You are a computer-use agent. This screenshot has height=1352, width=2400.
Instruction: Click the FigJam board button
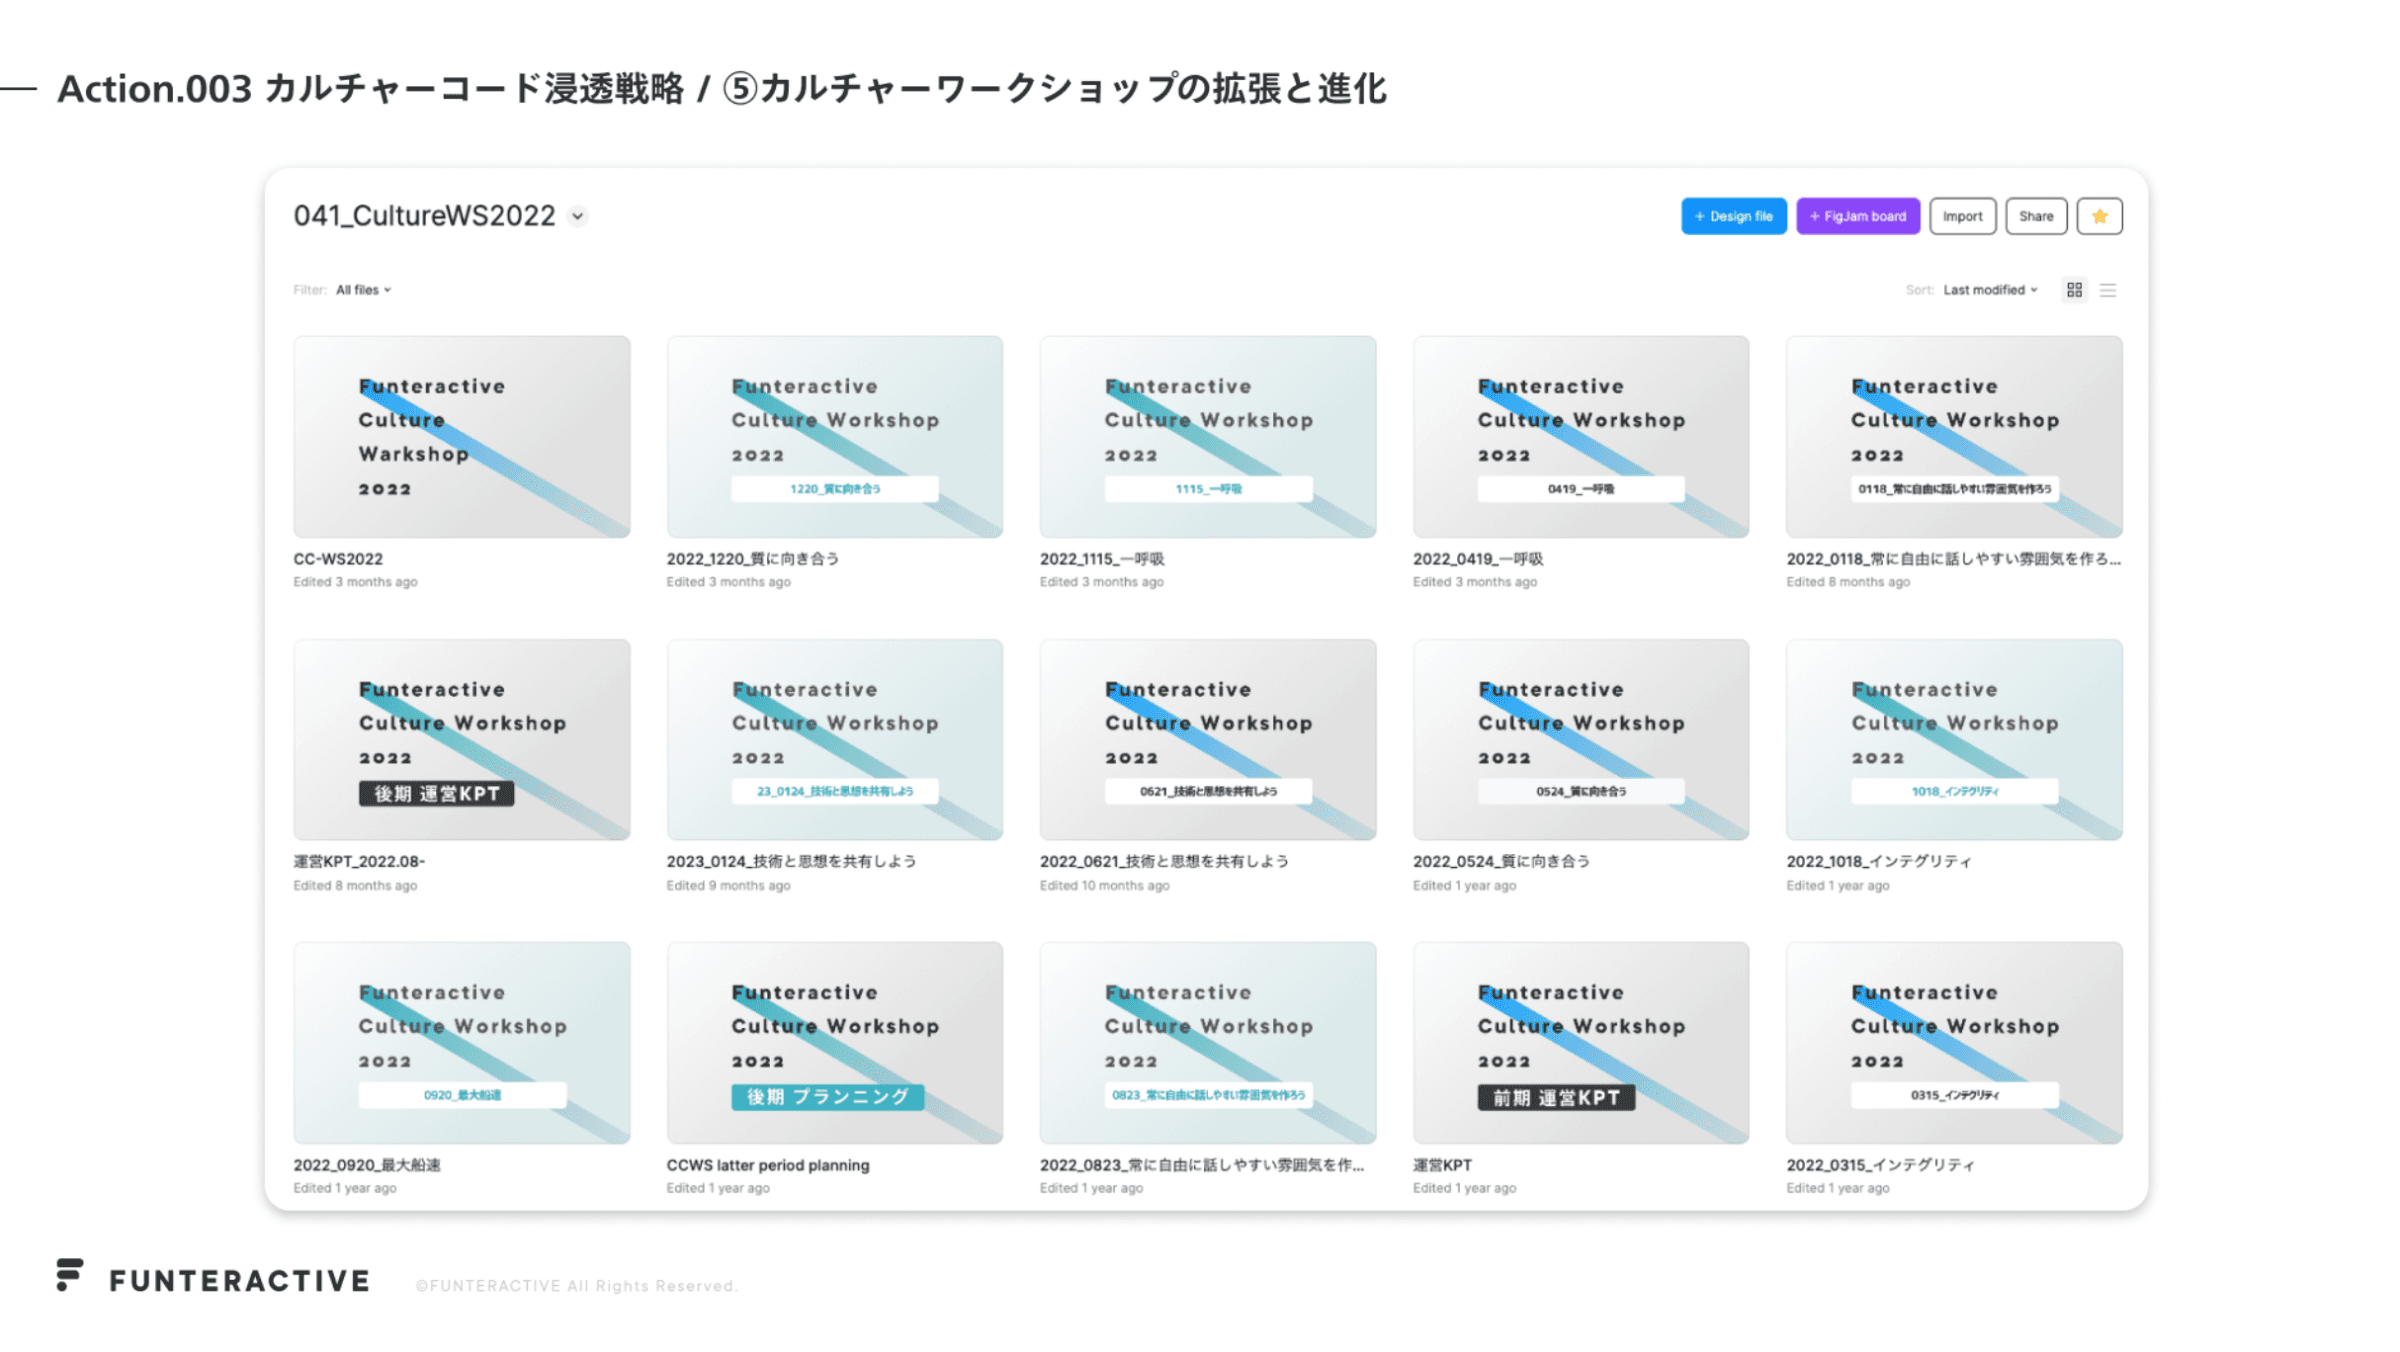pyautogui.click(x=1857, y=216)
